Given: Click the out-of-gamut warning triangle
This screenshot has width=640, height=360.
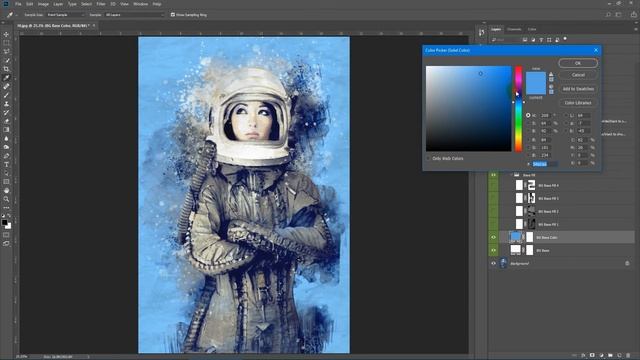Looking at the screenshot, I should click(x=551, y=74).
